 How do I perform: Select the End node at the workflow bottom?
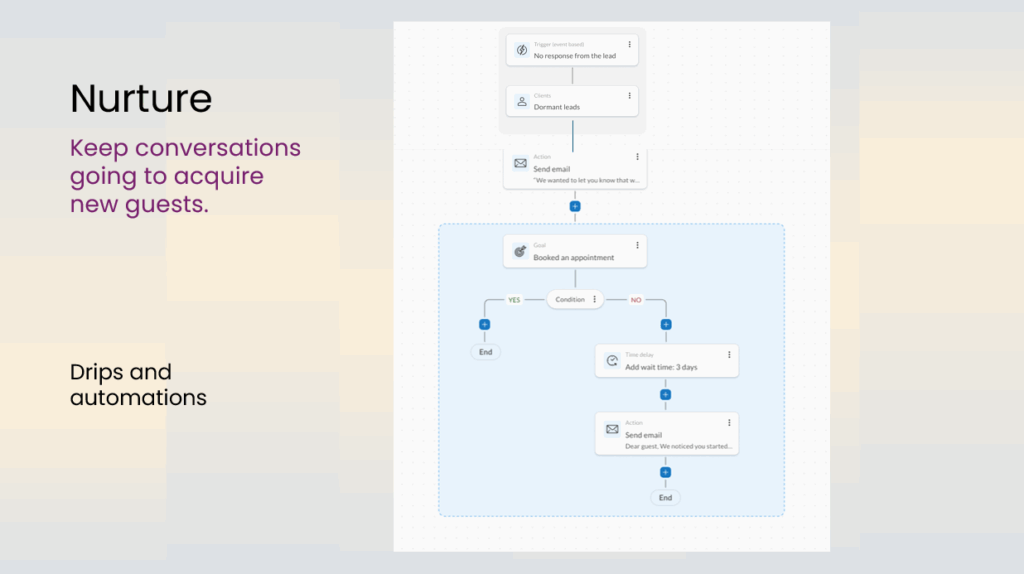[666, 497]
